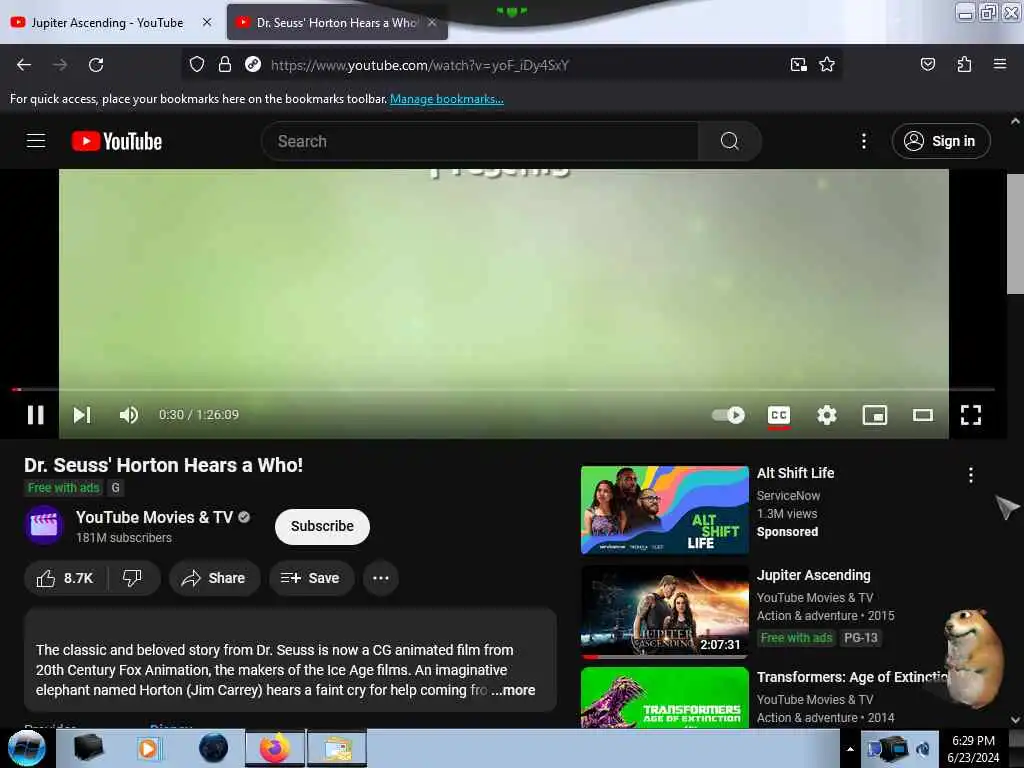Click the Manage bookmarks link
The height and width of the screenshot is (768, 1024).
coord(447,99)
